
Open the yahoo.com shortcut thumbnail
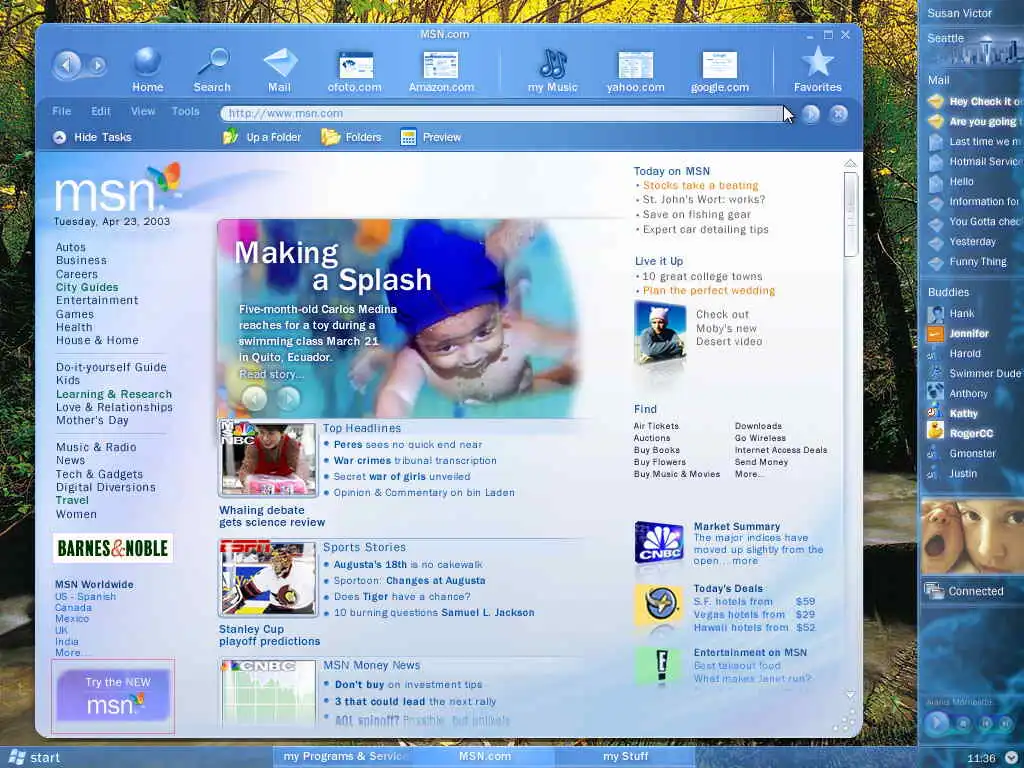[x=635, y=65]
